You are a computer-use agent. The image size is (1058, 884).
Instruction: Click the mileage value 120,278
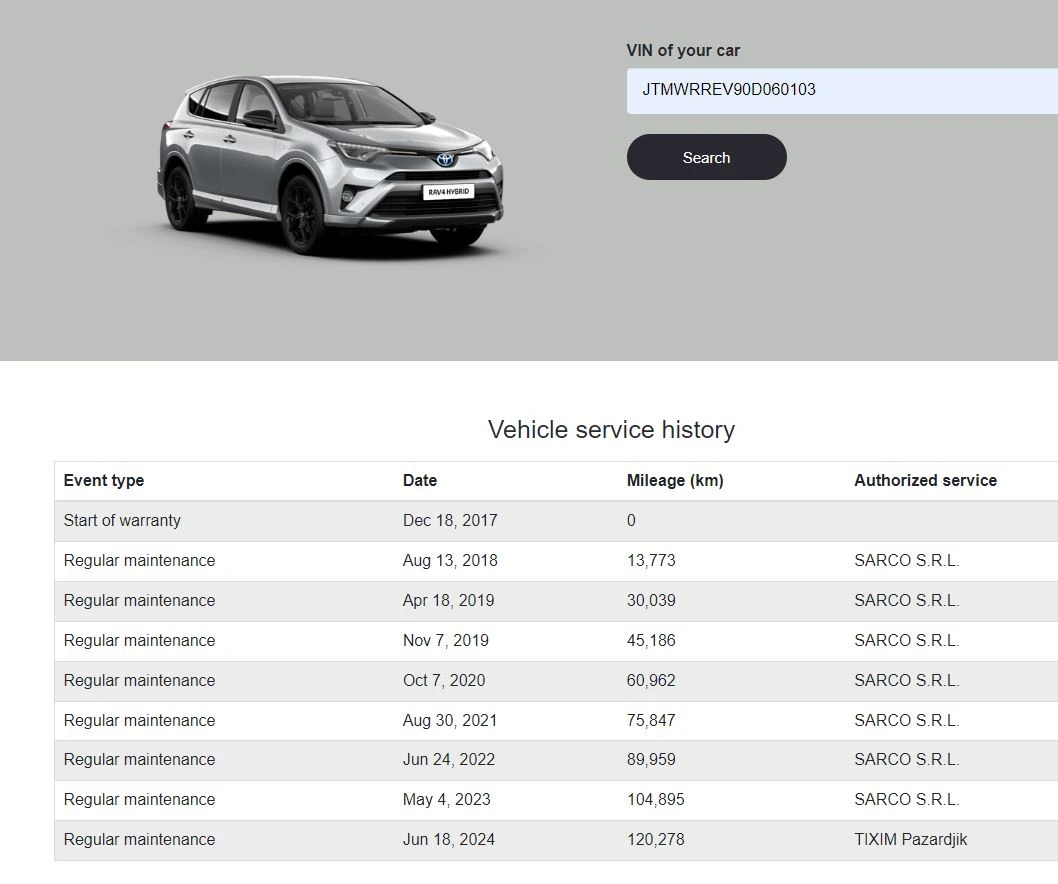(655, 840)
